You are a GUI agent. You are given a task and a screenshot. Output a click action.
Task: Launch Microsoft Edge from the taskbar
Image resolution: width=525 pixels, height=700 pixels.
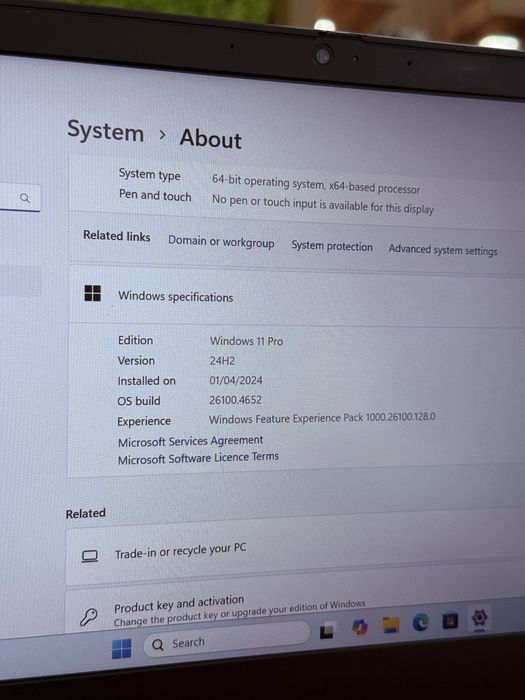421,622
